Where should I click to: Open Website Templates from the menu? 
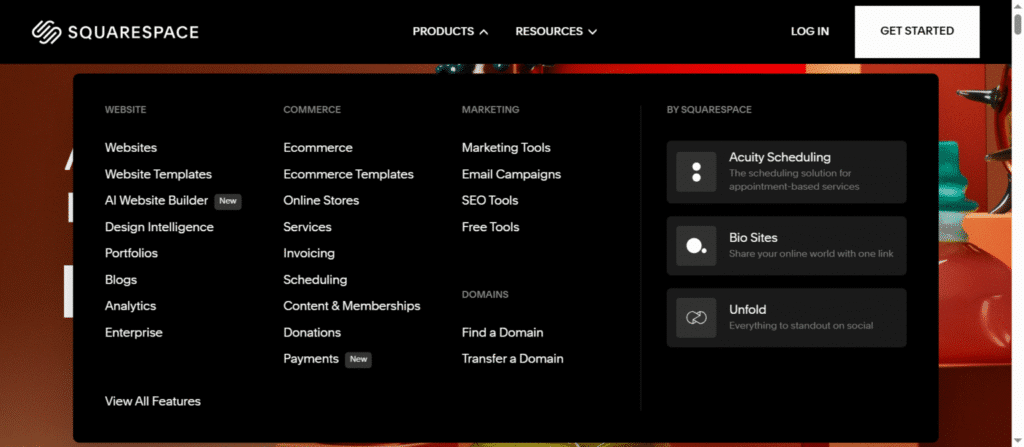click(x=158, y=174)
